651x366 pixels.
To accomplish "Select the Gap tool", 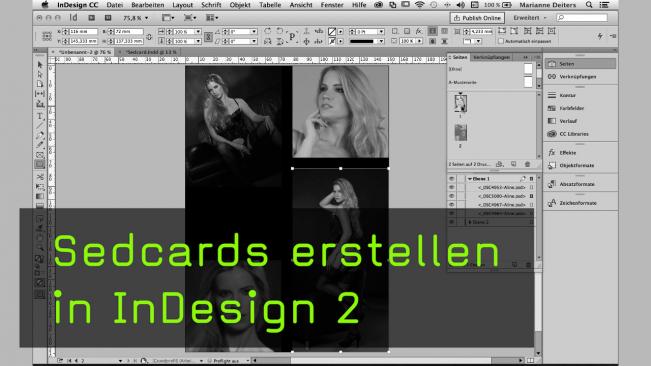I will (x=40, y=94).
